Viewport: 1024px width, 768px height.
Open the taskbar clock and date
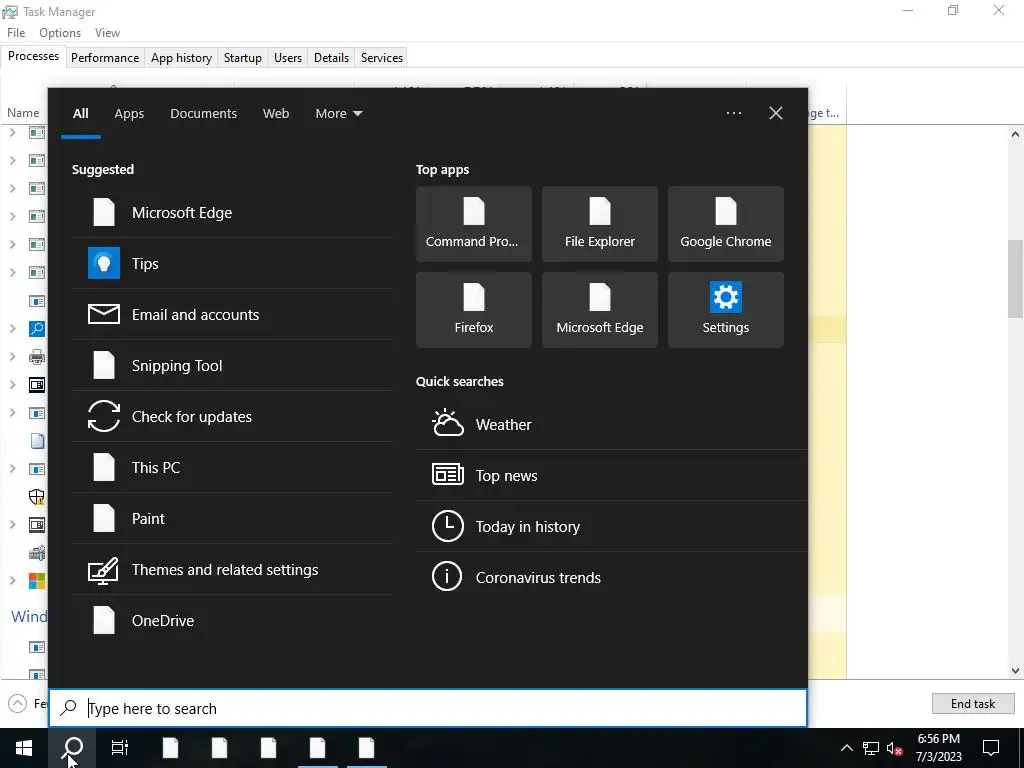pos(938,748)
